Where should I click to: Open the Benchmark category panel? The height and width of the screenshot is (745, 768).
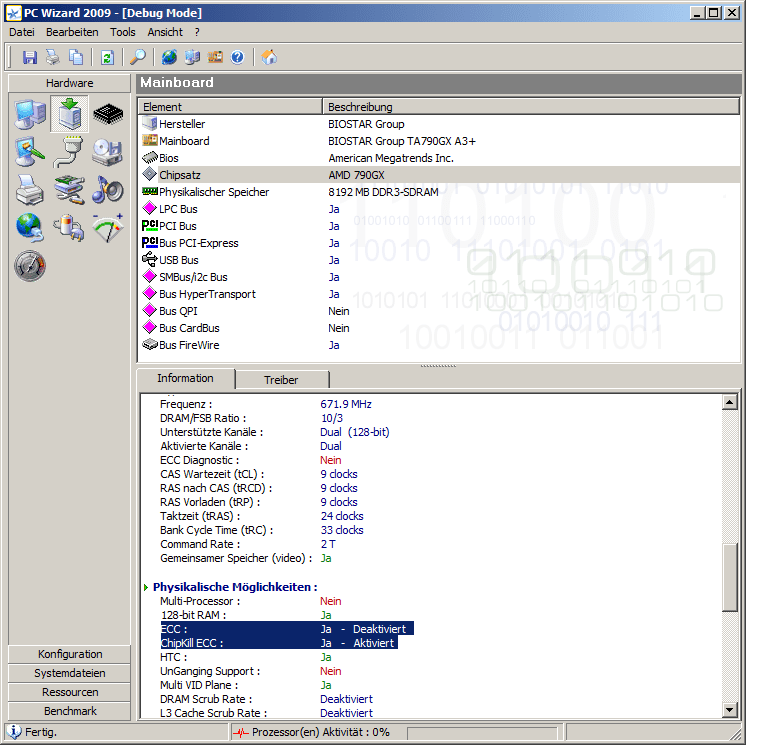pos(70,711)
